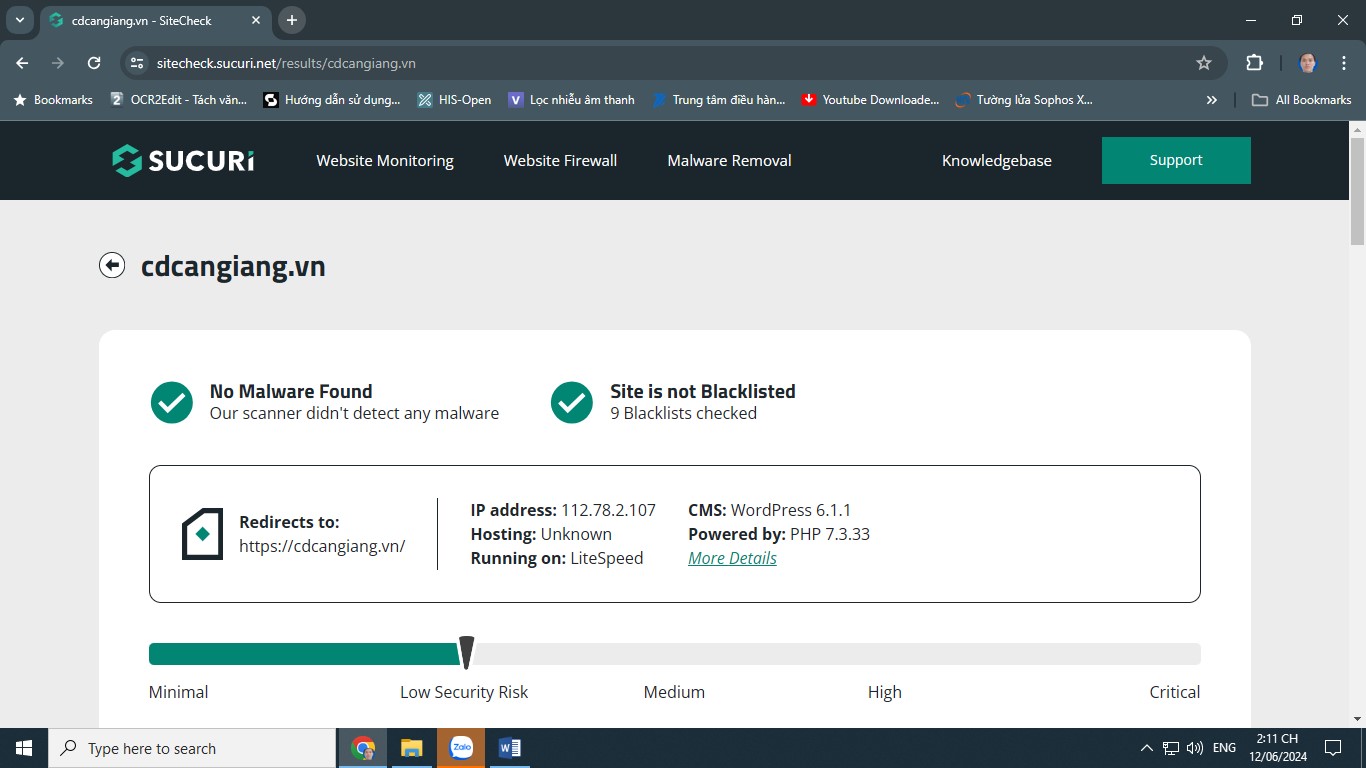Screen dimensions: 1366x768
Task: Click the PHP 7.3.33 text
Action: [830, 534]
